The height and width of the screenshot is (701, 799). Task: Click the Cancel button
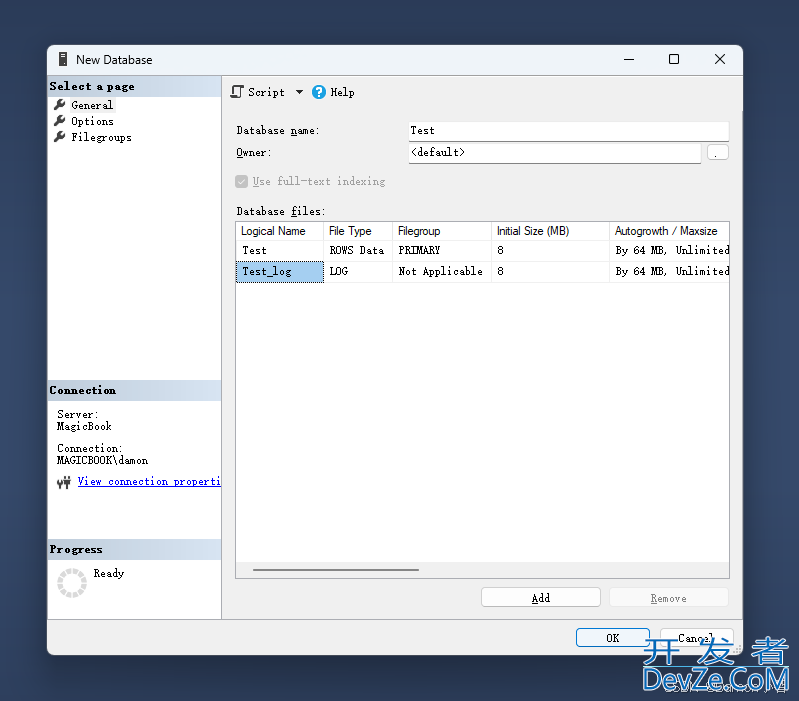(697, 638)
